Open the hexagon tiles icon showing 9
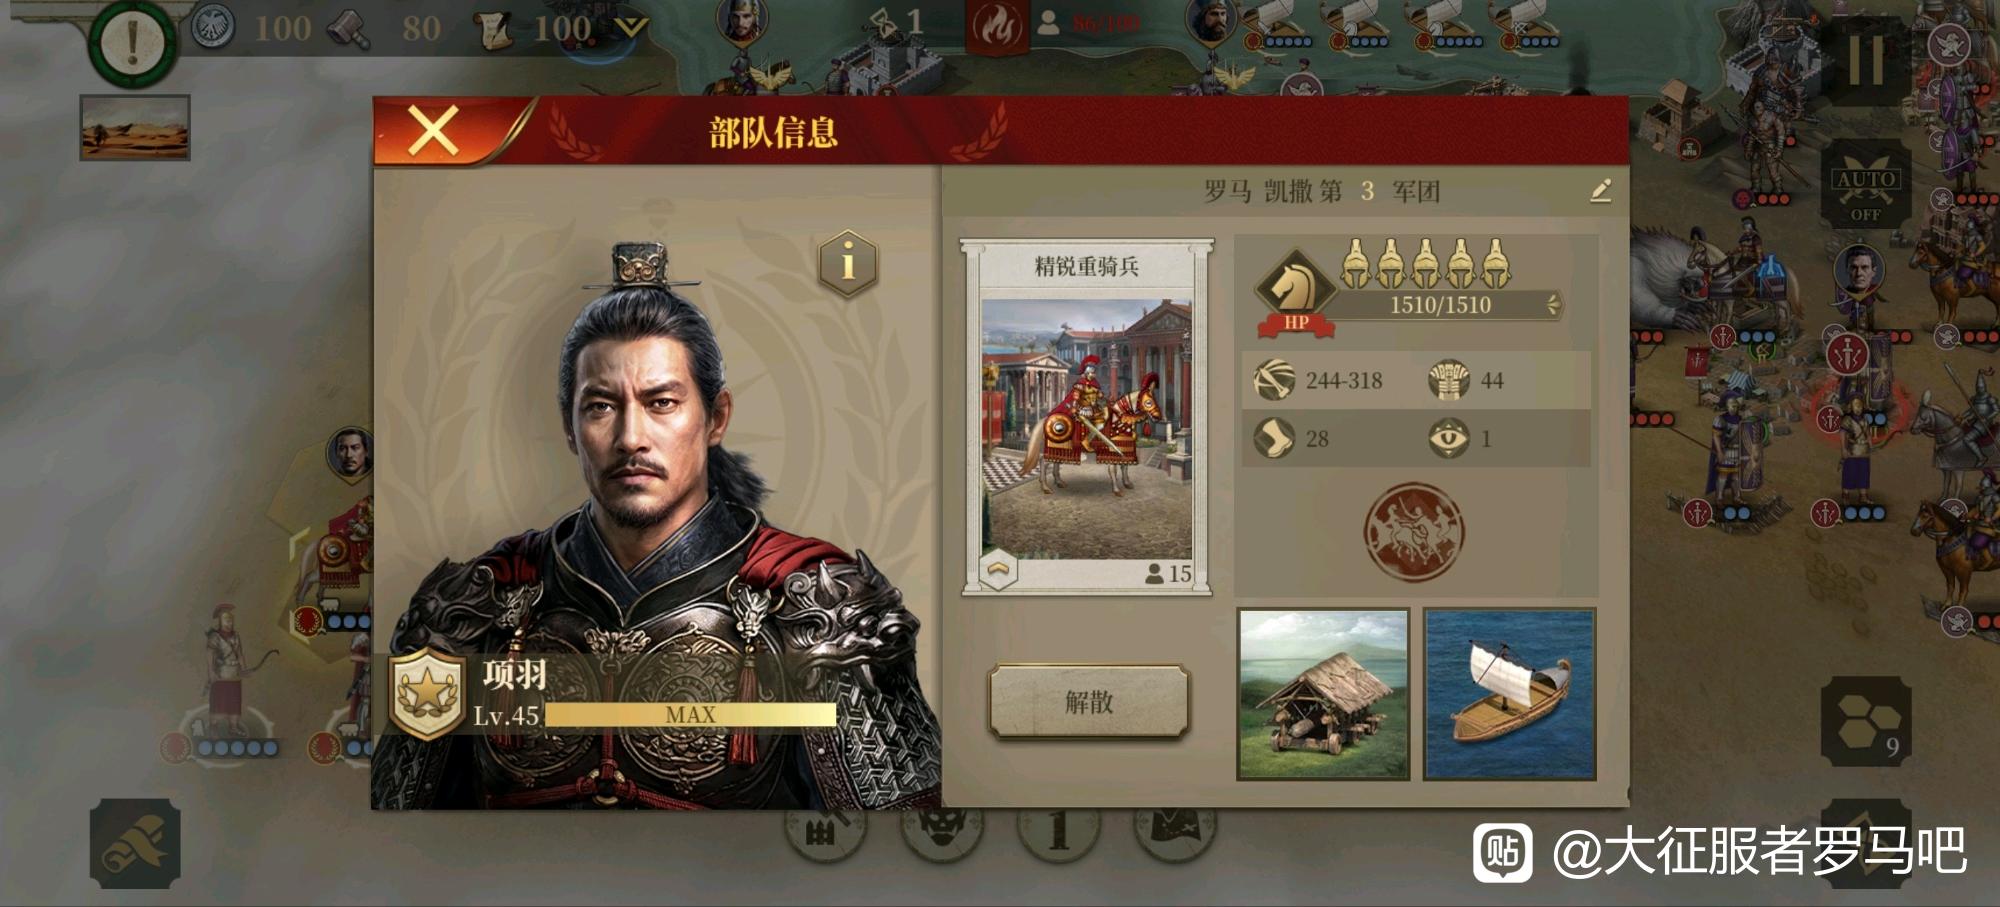 (1865, 722)
